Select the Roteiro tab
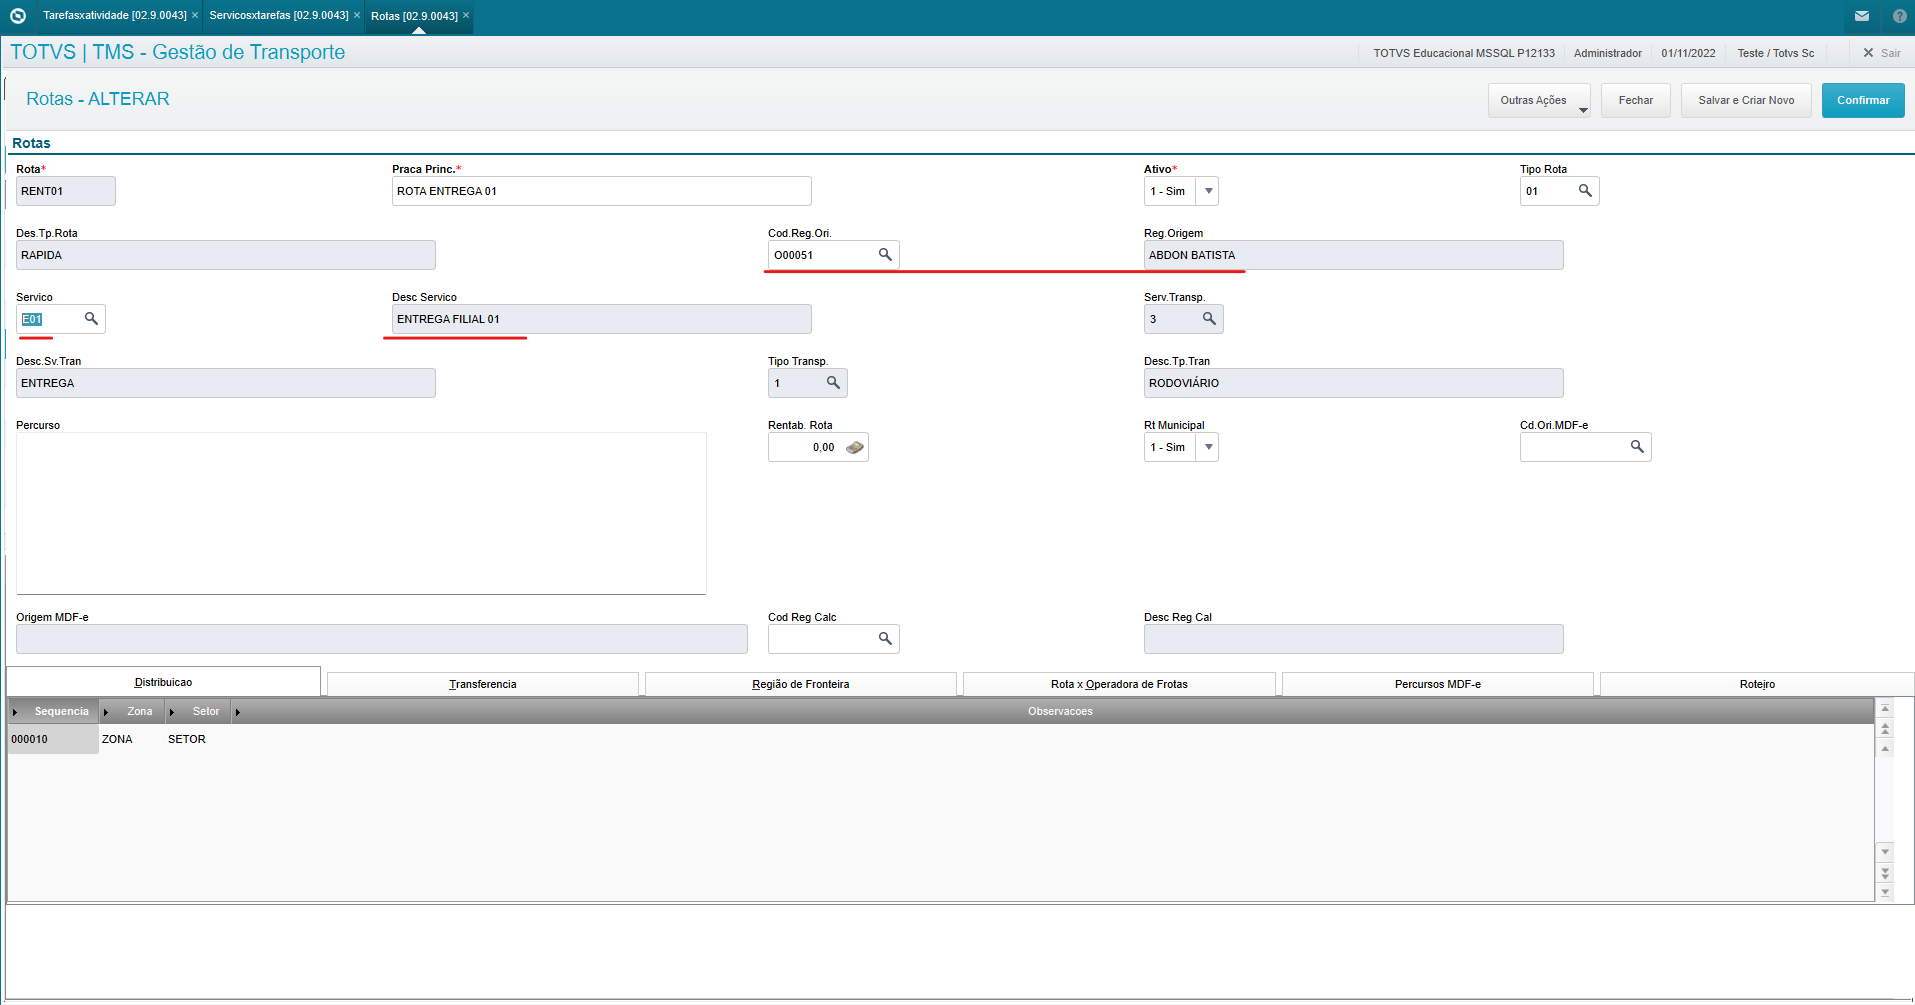The image size is (1915, 1005). (x=1757, y=684)
